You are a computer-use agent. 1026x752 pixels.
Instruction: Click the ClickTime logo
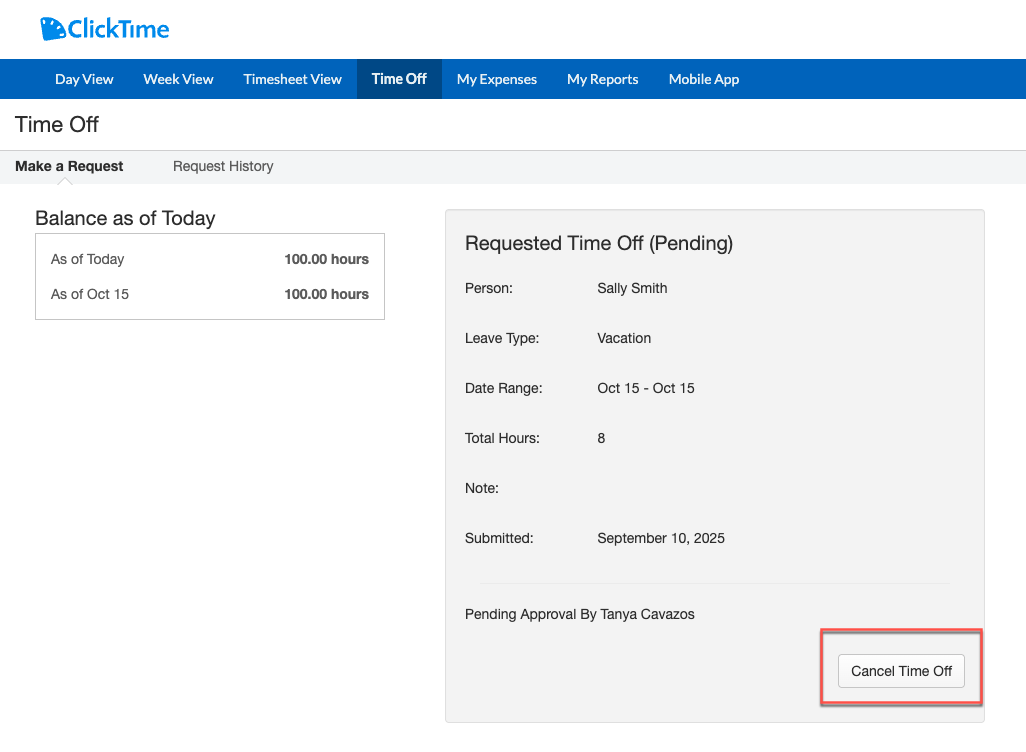point(105,29)
